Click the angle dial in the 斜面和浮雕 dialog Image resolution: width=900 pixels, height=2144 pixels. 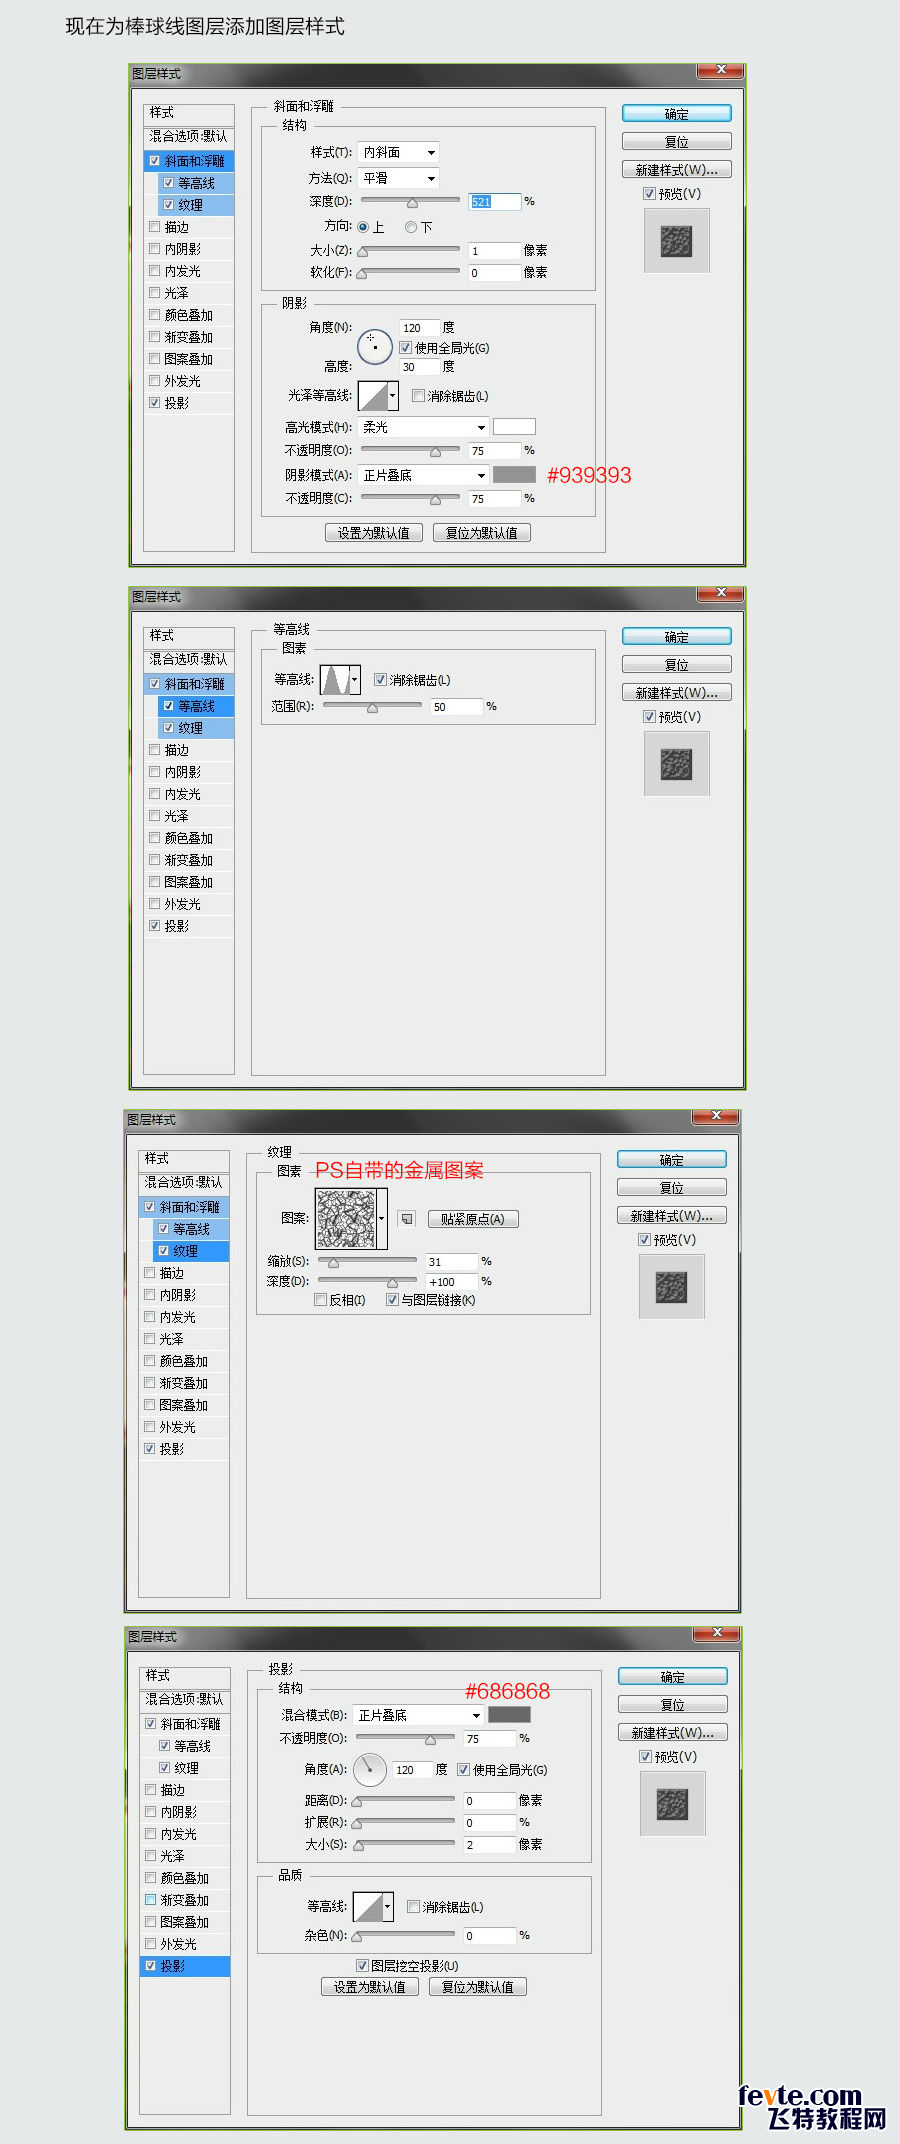(374, 347)
